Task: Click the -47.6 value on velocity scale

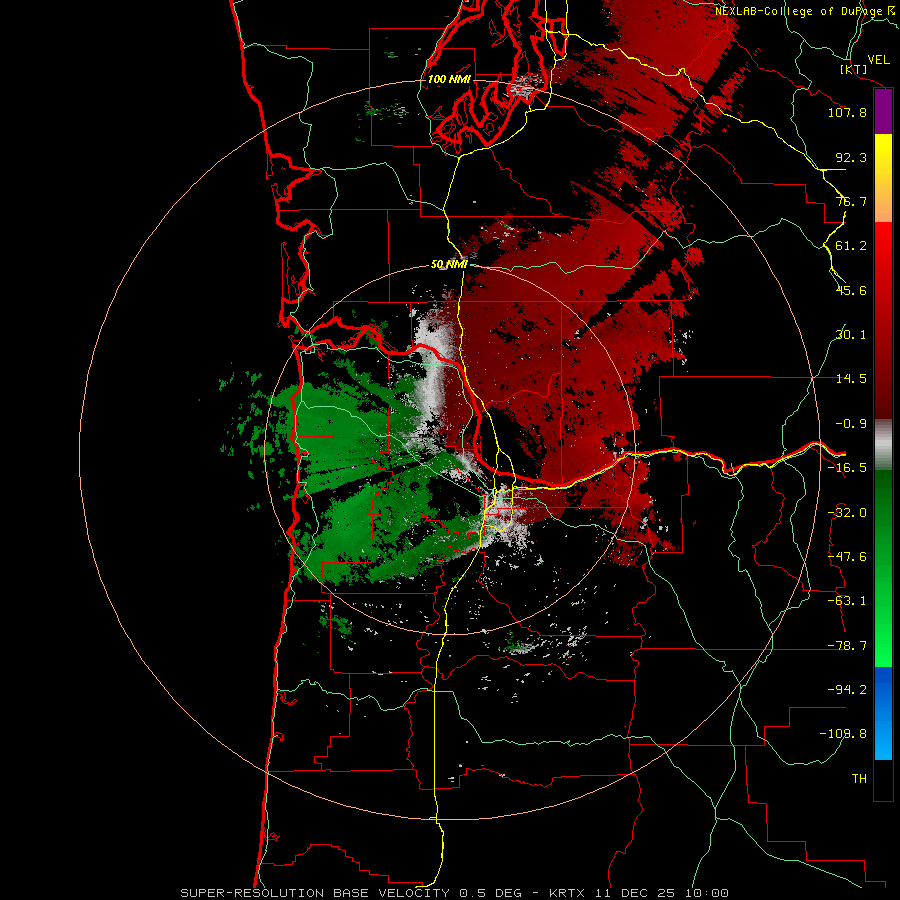Action: (847, 557)
